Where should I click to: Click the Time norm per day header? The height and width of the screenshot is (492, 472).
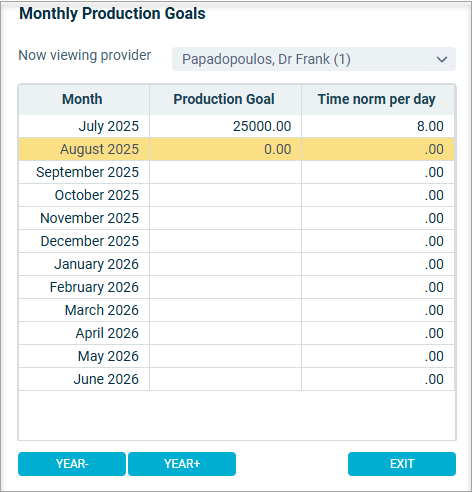pyautogui.click(x=378, y=99)
